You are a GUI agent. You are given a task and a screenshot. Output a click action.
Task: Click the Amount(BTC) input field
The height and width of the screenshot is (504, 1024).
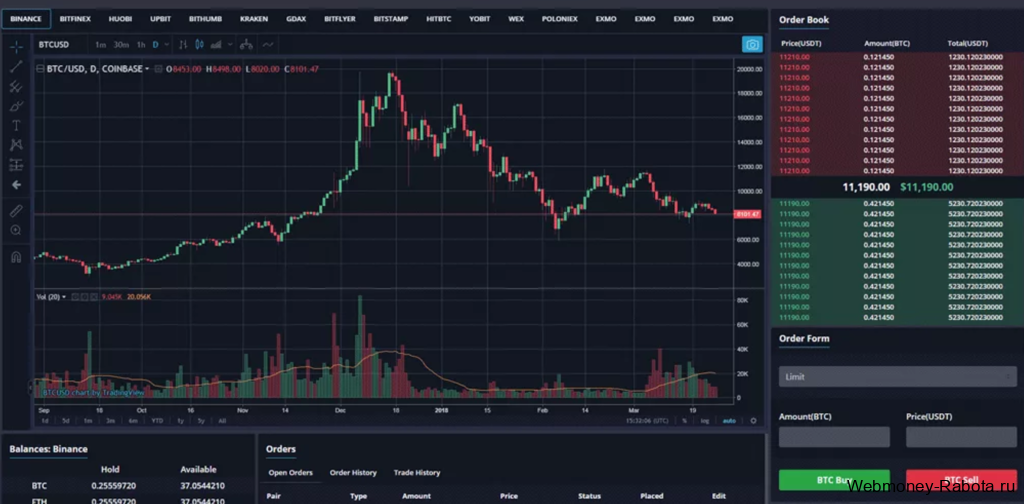834,437
